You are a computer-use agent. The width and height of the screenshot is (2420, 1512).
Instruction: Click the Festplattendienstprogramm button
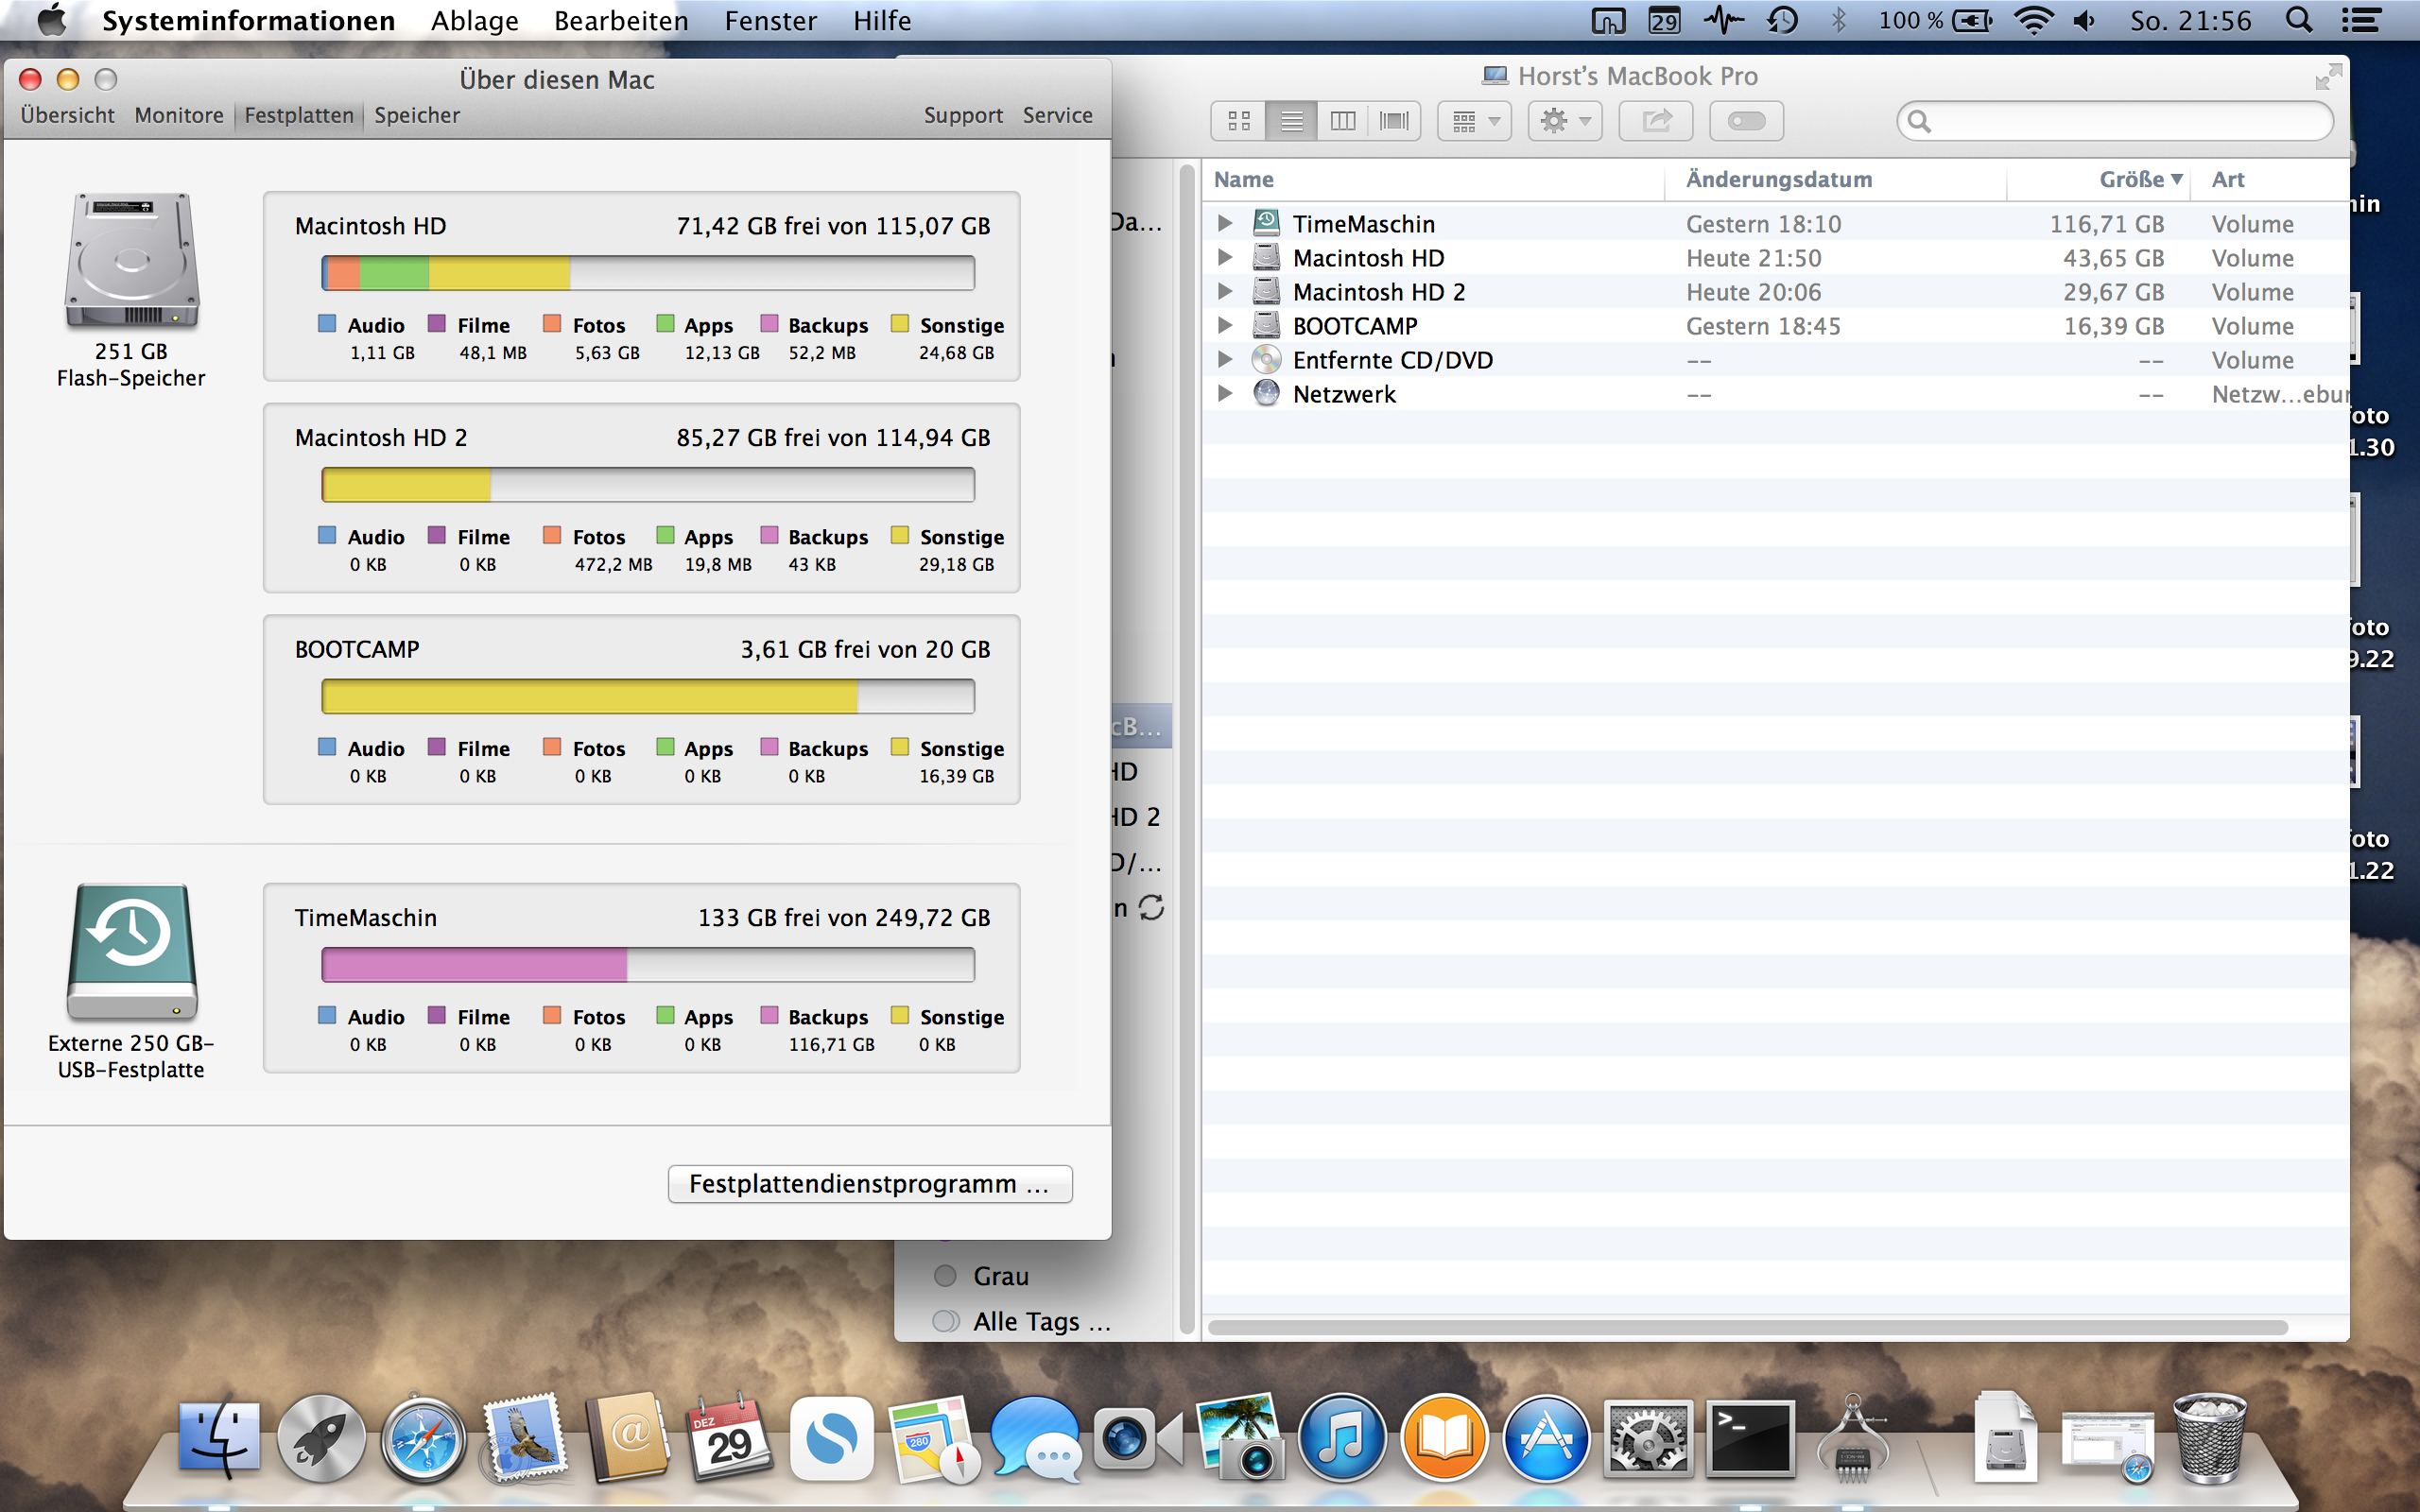(870, 1184)
